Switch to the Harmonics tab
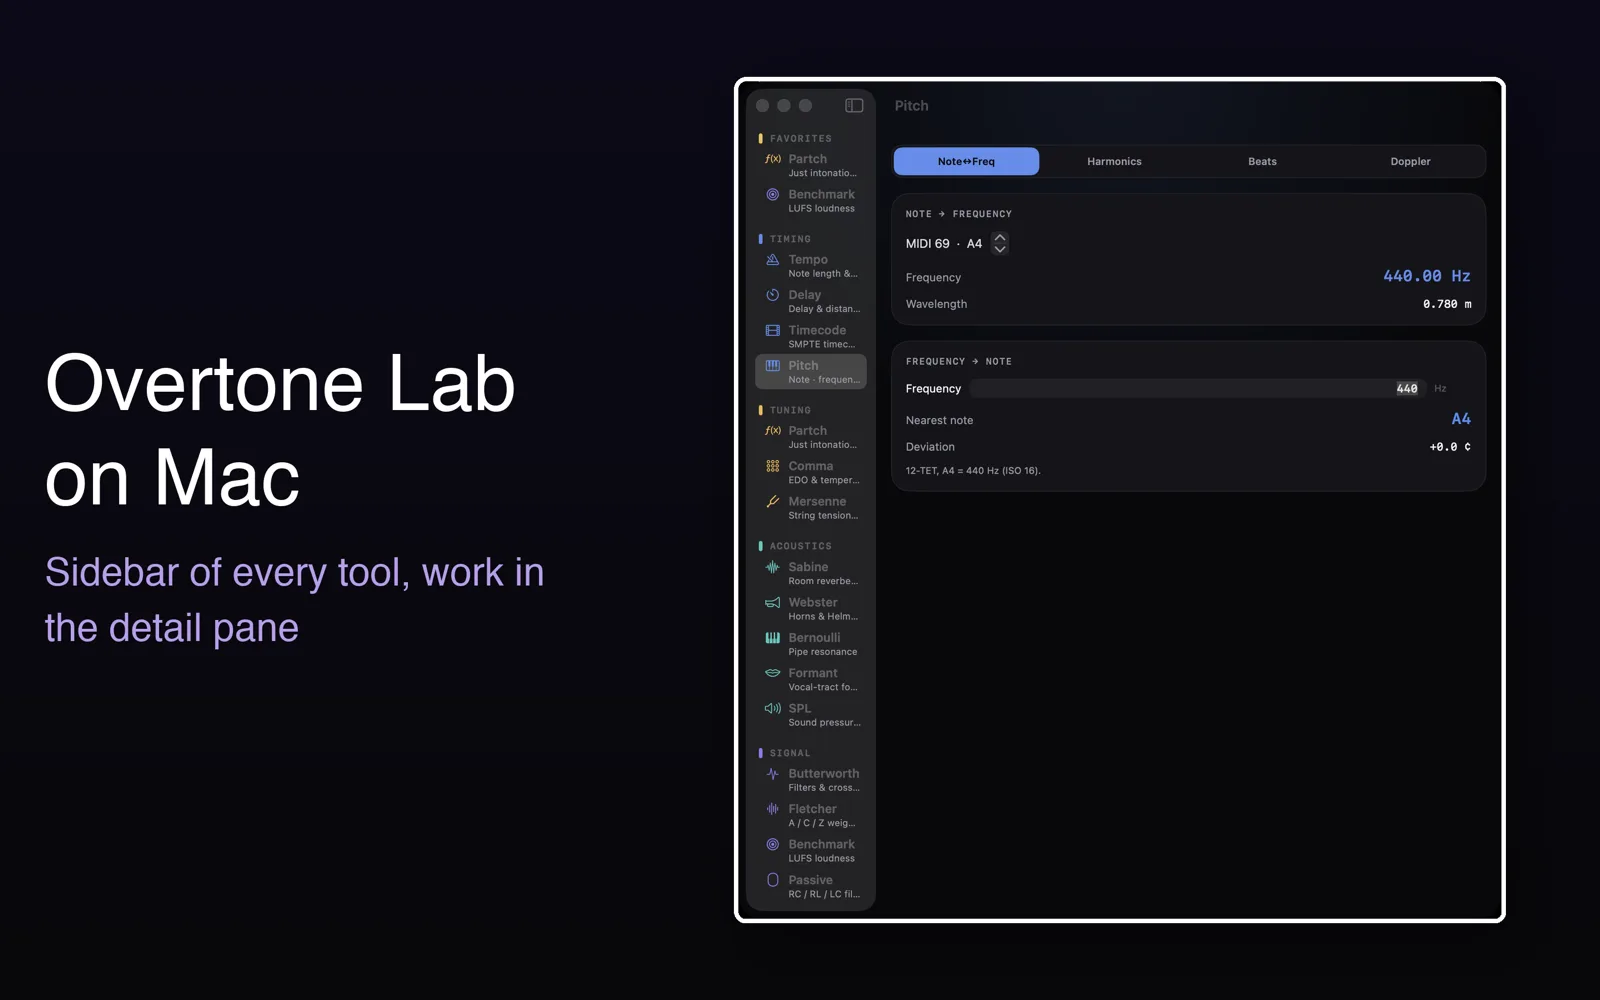 tap(1114, 161)
